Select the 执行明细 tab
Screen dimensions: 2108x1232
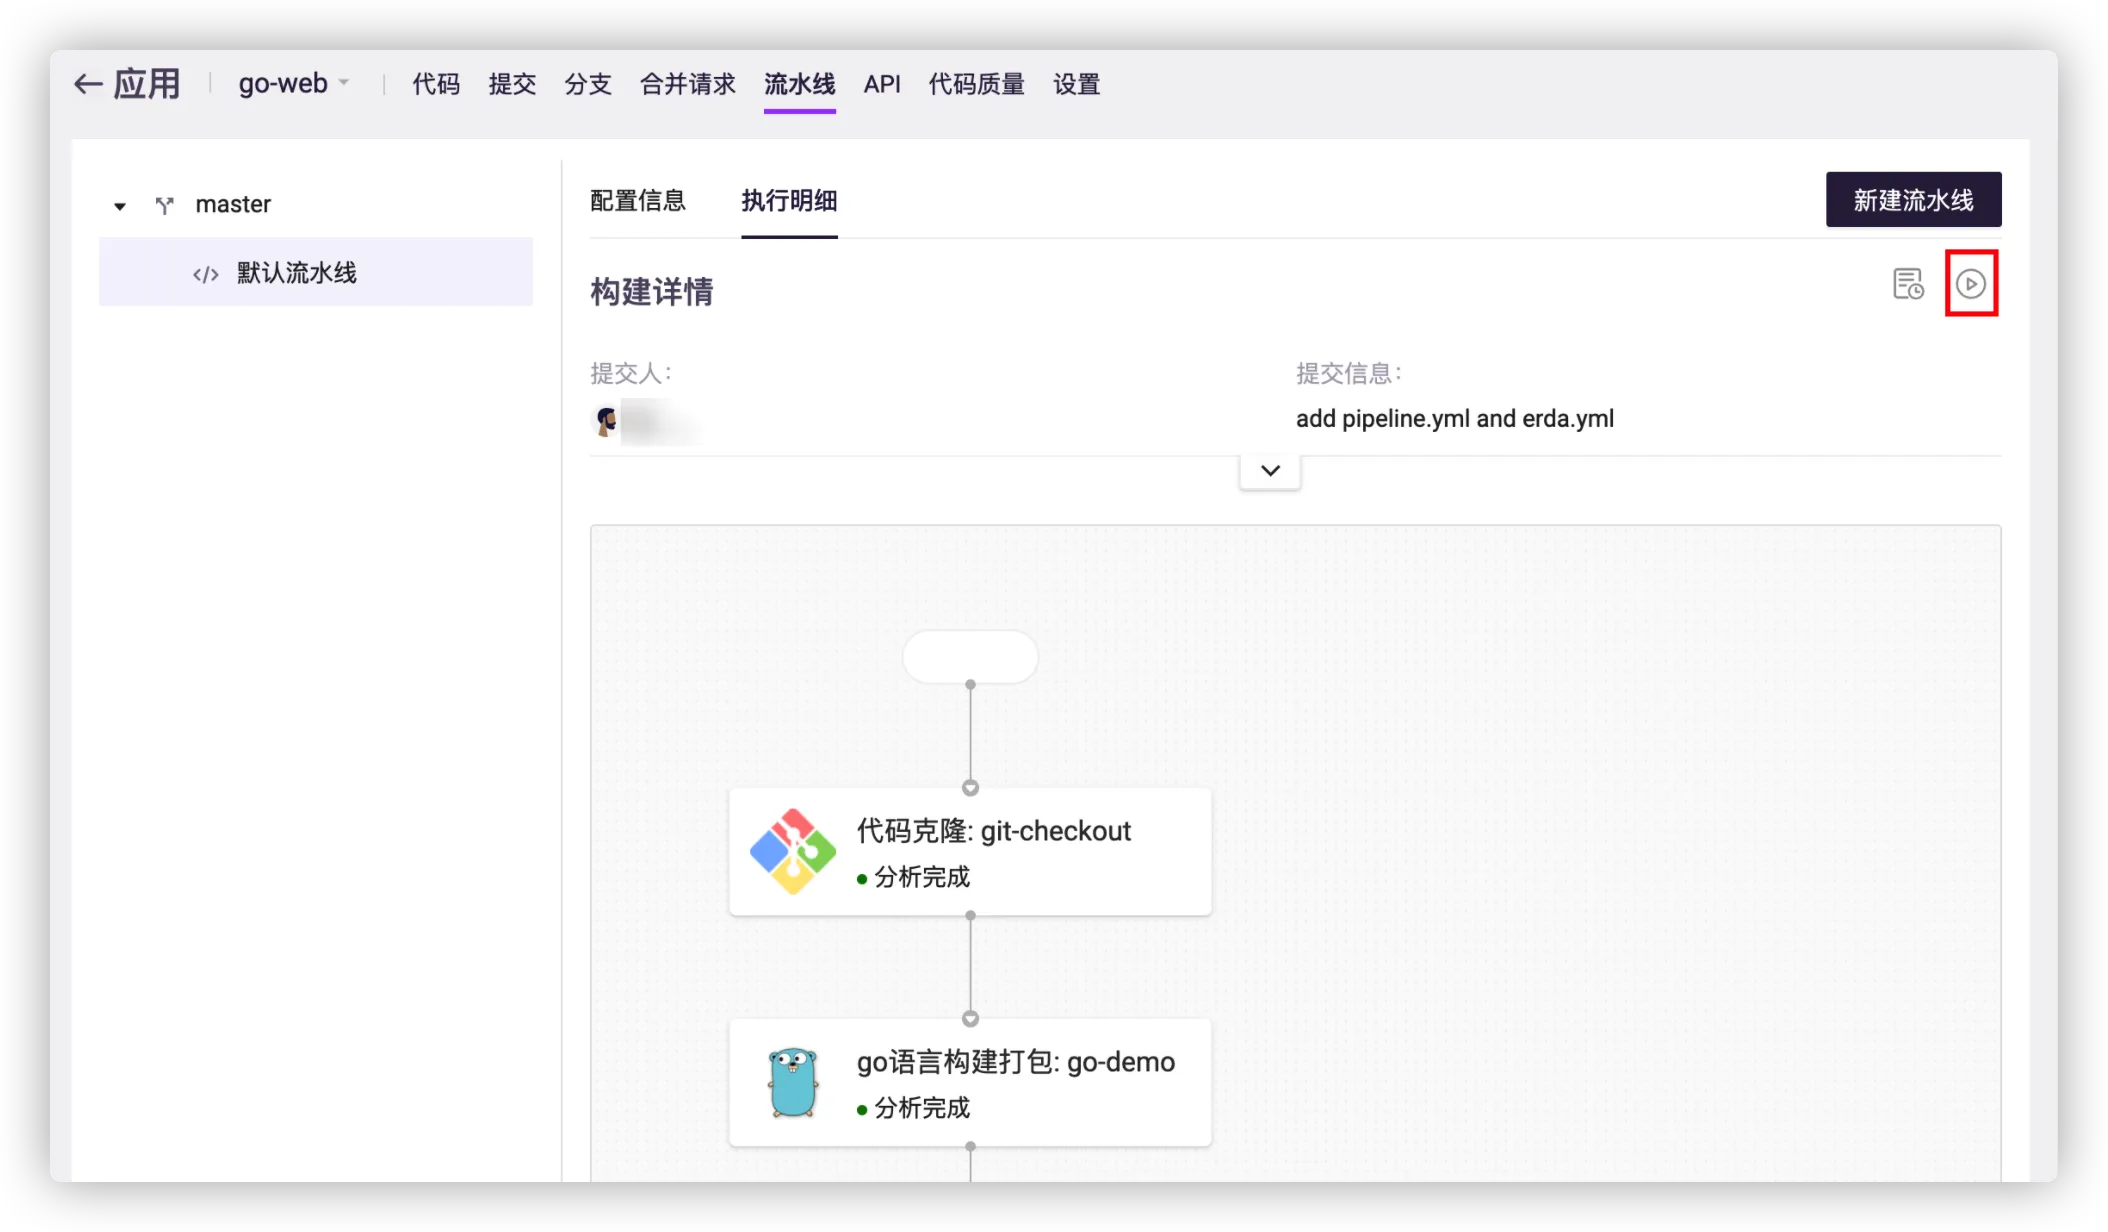pos(789,201)
